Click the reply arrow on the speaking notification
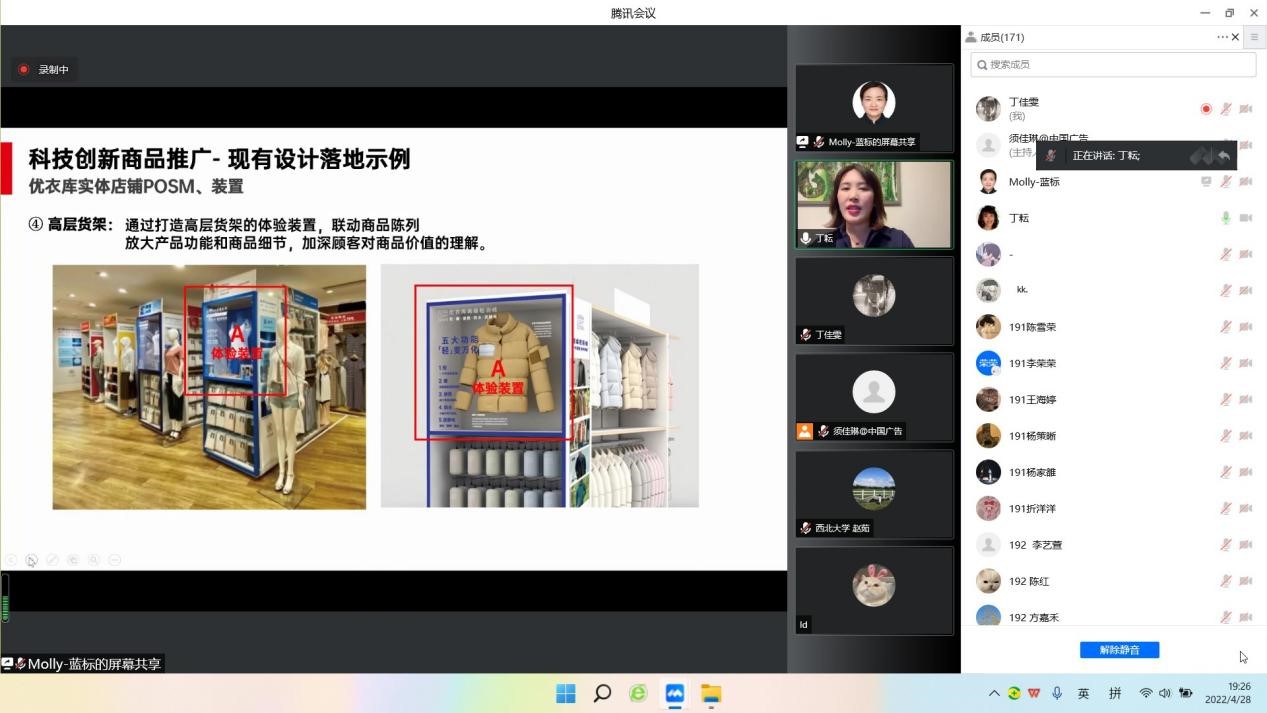The height and width of the screenshot is (713, 1267). point(1224,156)
